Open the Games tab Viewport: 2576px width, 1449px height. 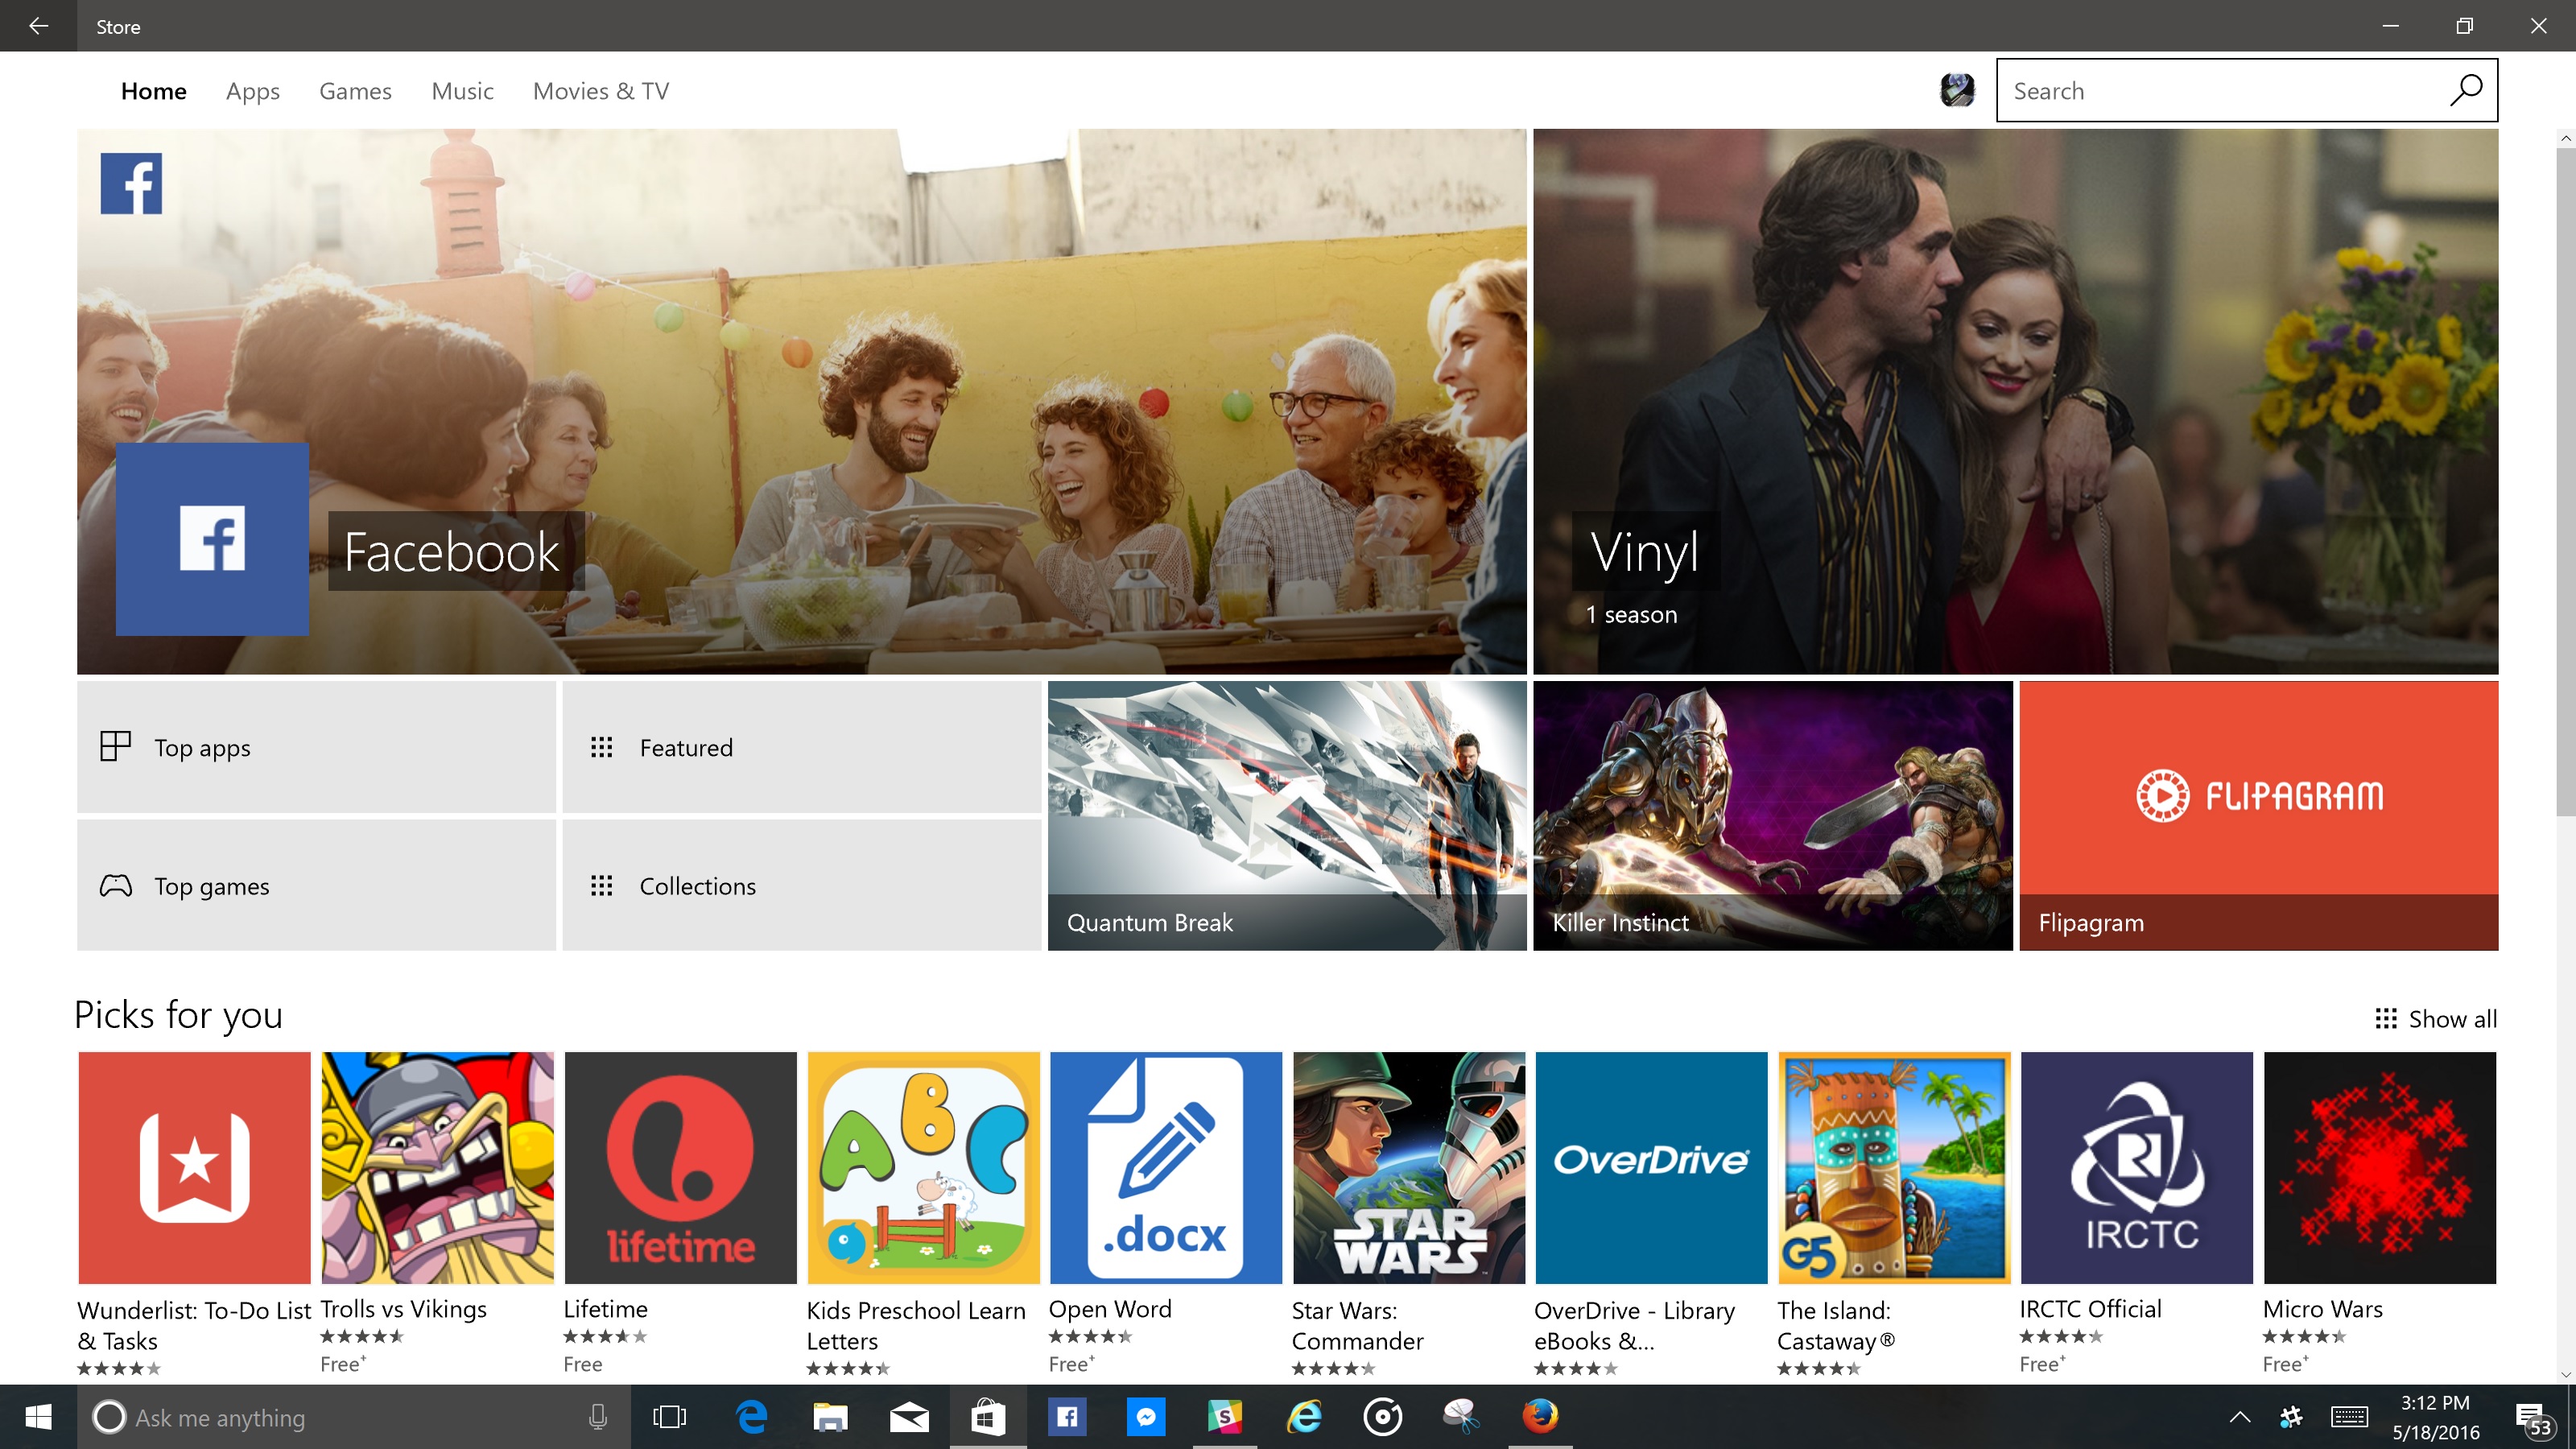[355, 91]
